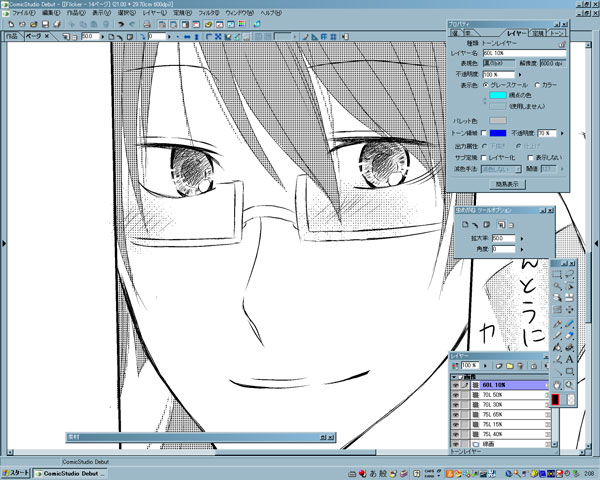Select the move layer tool
Image resolution: width=600 pixels, height=480 pixels.
pos(569,309)
